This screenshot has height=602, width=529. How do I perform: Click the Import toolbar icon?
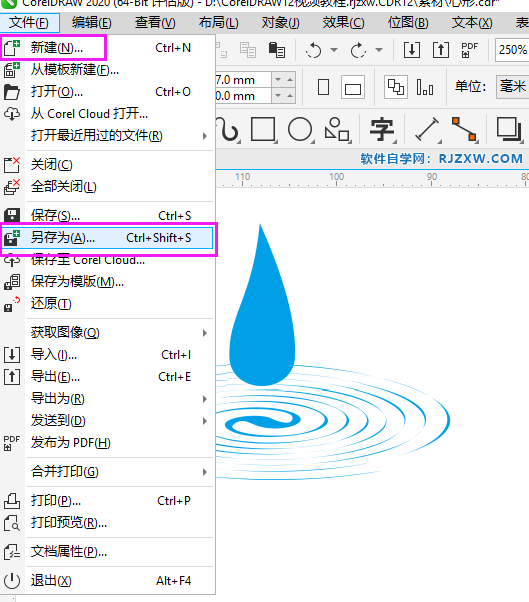(x=412, y=50)
